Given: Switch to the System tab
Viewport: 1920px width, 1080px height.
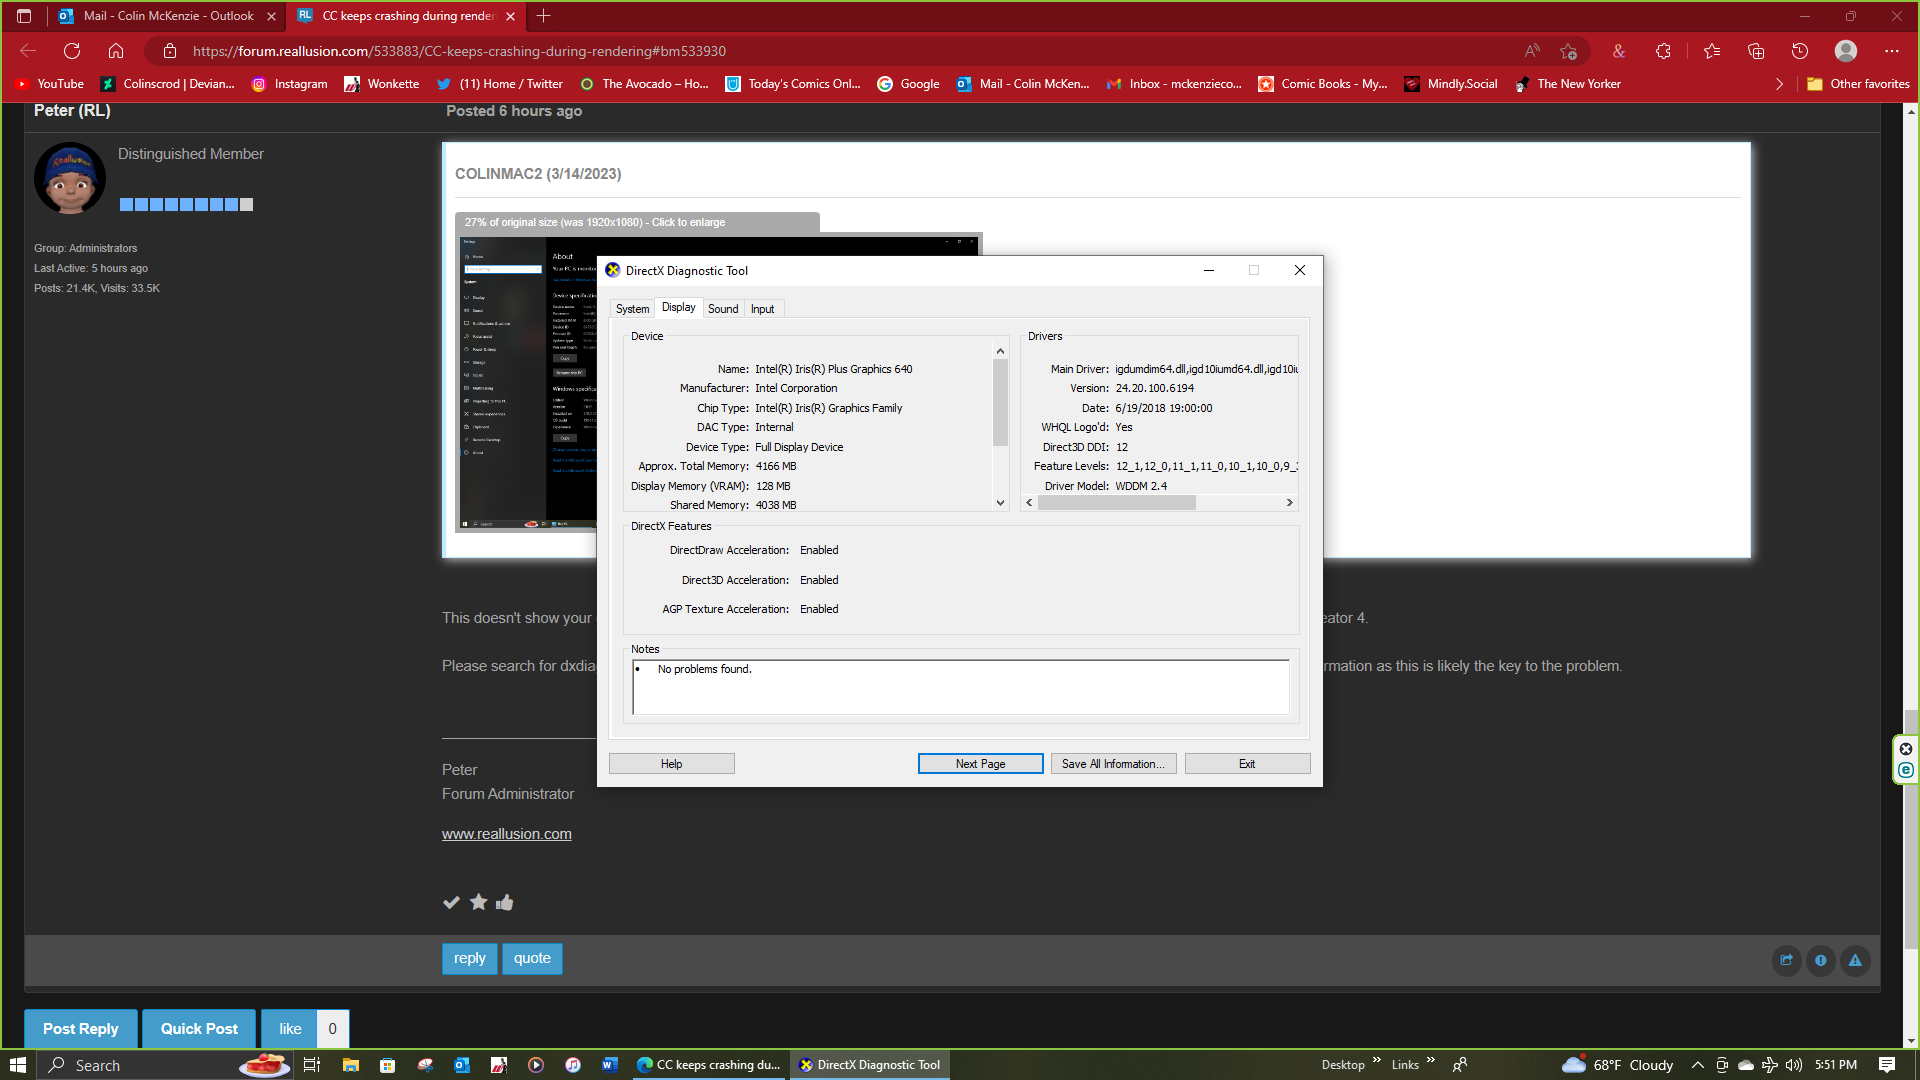Looking at the screenshot, I should pyautogui.click(x=632, y=309).
